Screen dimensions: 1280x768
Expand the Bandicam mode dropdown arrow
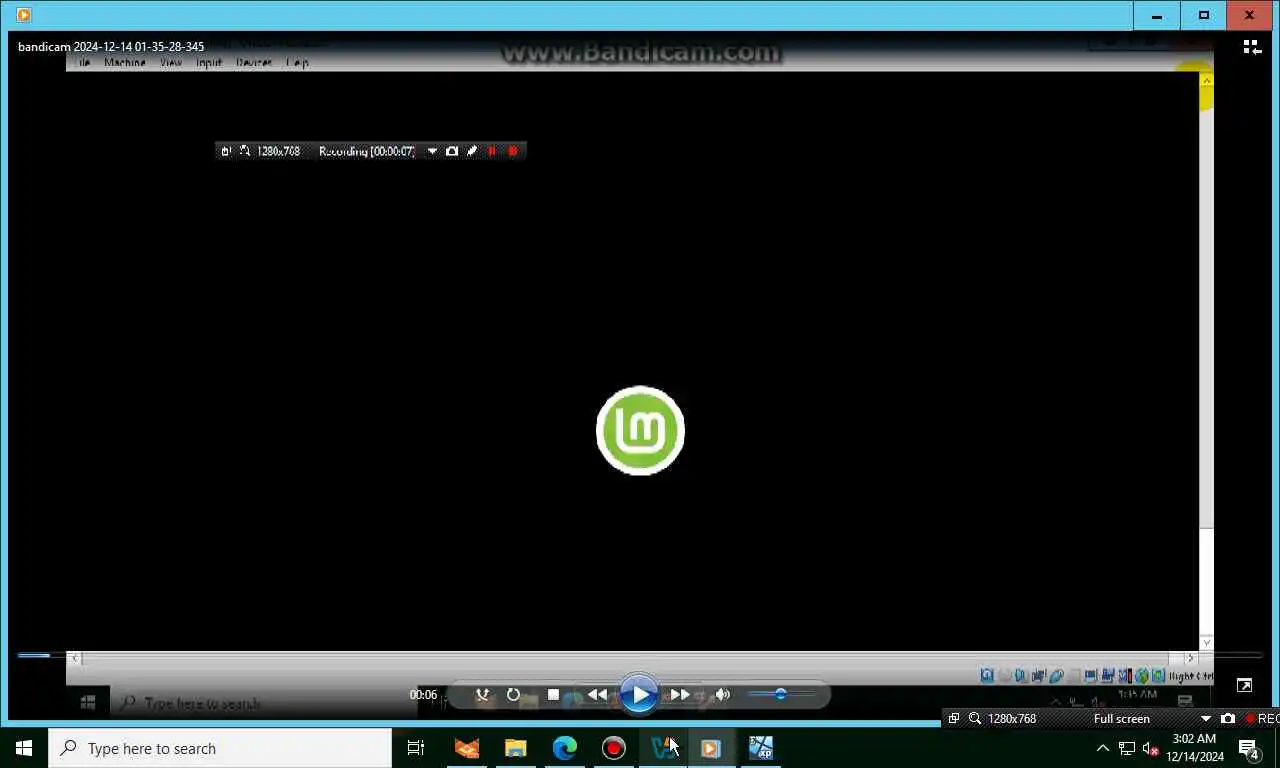pos(1205,719)
